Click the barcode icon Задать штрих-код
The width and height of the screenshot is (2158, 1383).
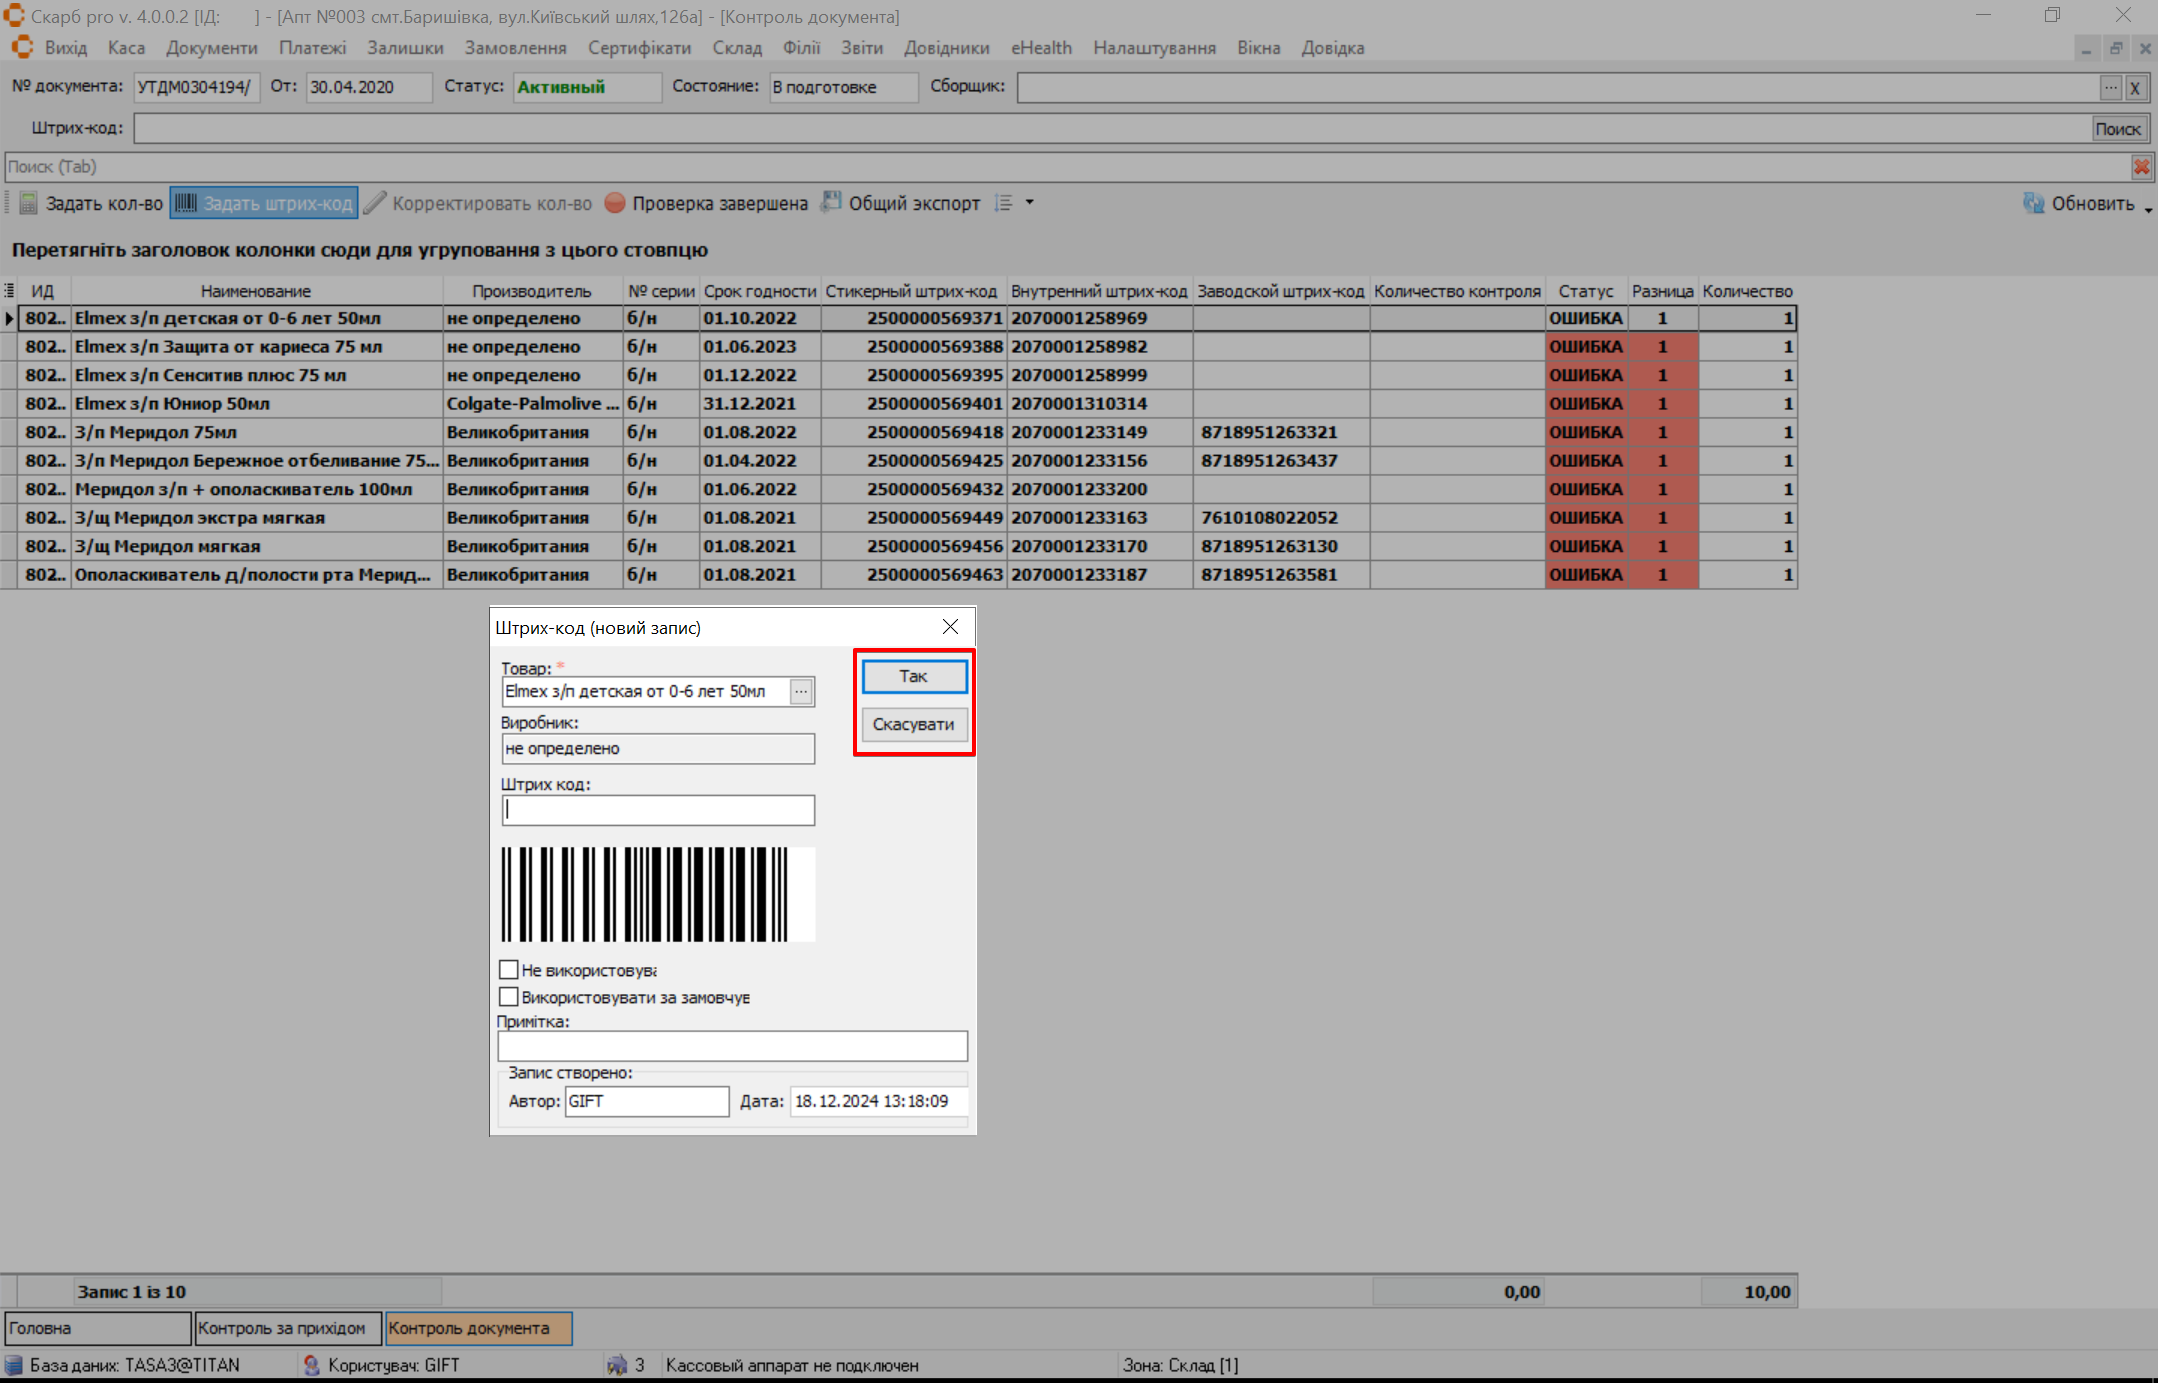(186, 203)
